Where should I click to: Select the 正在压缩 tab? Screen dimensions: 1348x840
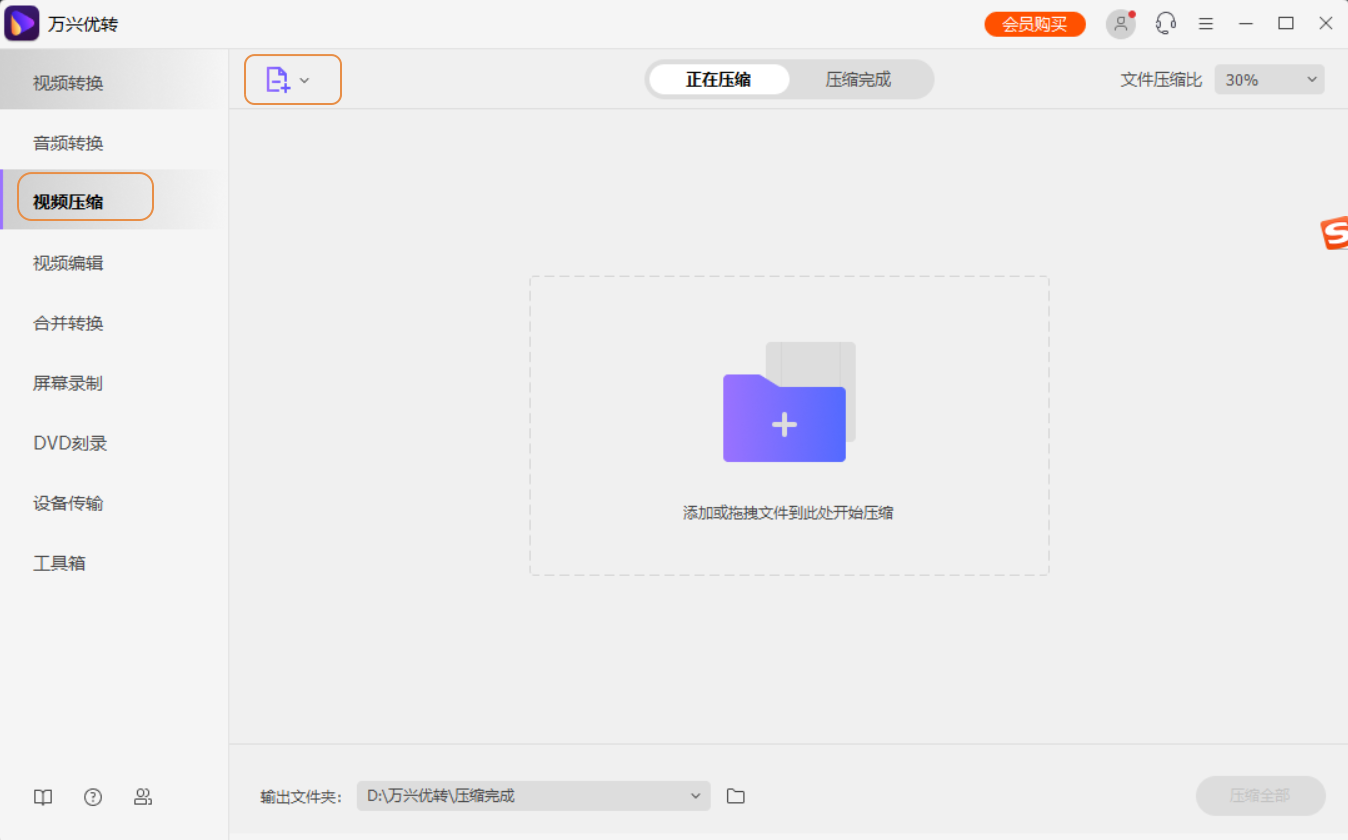(x=719, y=78)
